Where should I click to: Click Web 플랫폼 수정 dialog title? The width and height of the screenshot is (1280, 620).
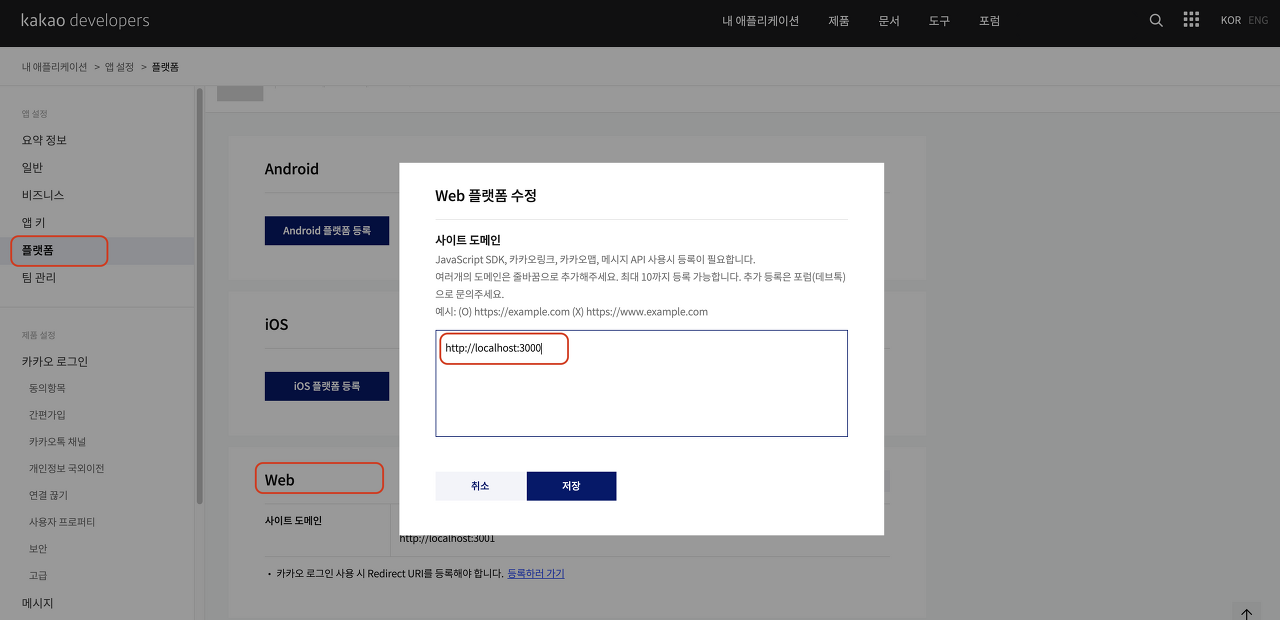pyautogui.click(x=486, y=196)
